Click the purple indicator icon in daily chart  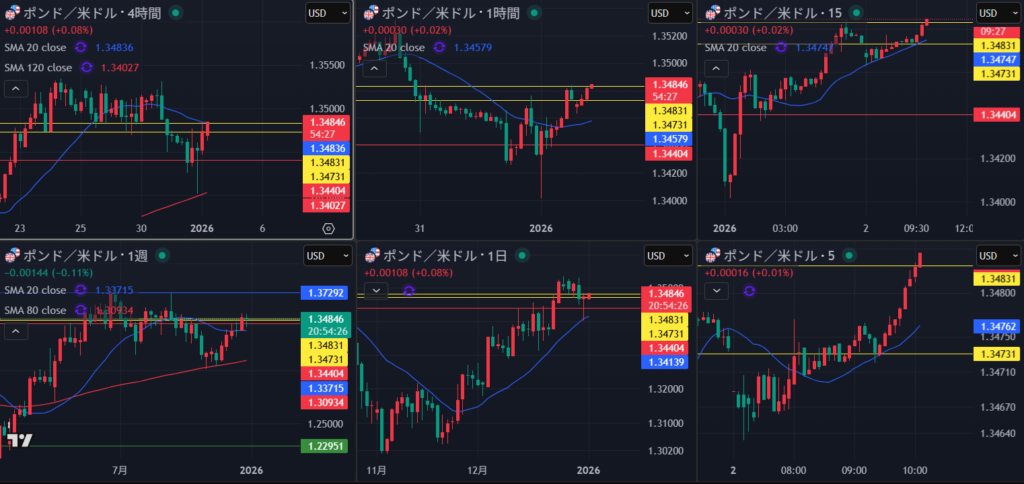pyautogui.click(x=408, y=291)
